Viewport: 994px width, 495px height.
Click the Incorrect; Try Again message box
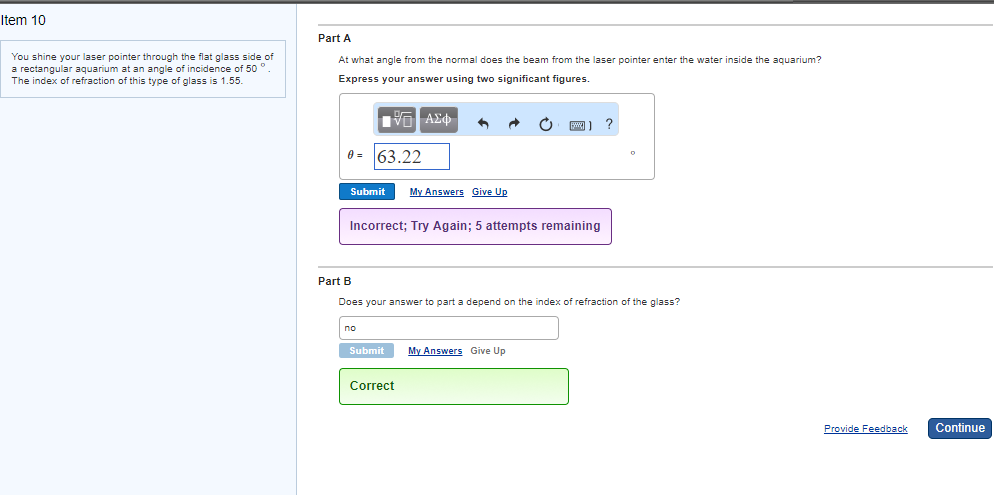coord(475,226)
